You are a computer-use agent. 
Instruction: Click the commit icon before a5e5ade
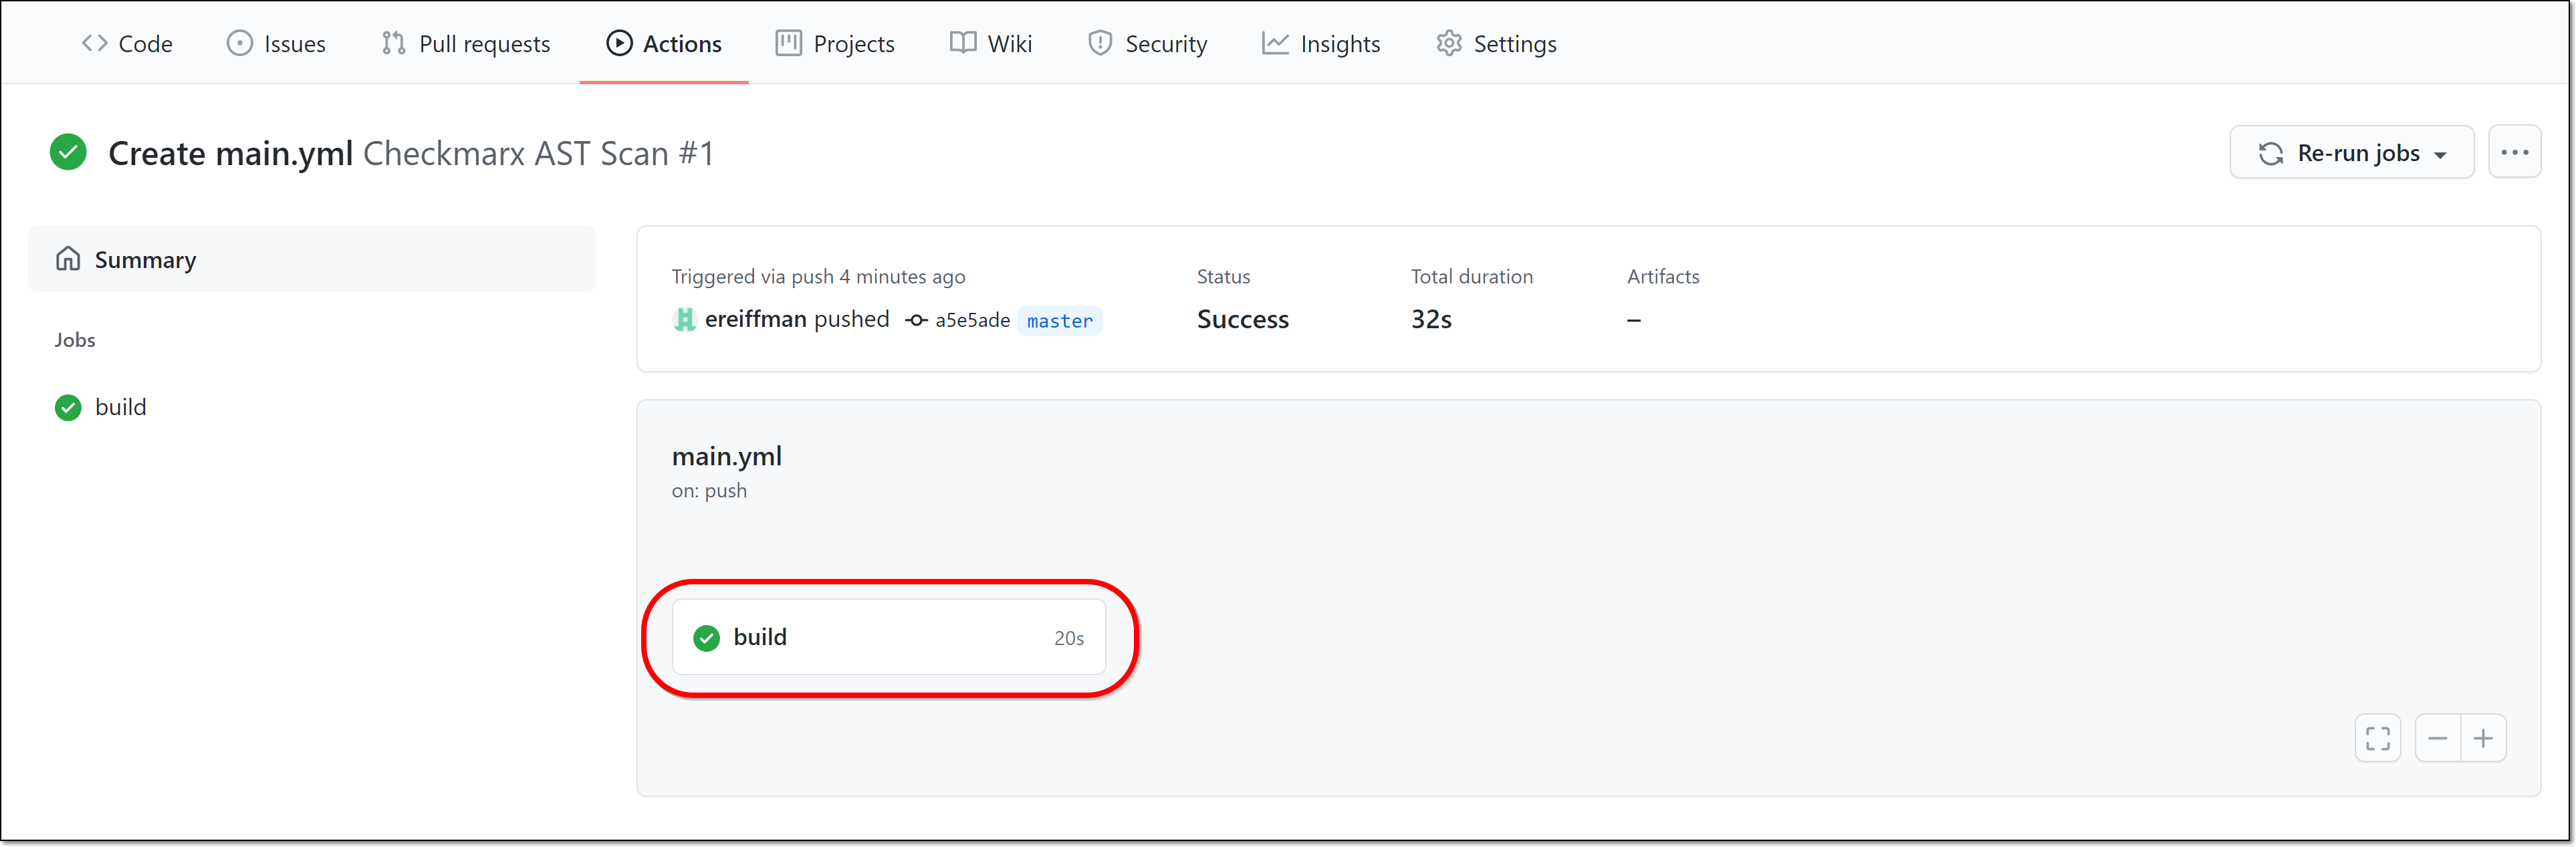click(916, 321)
